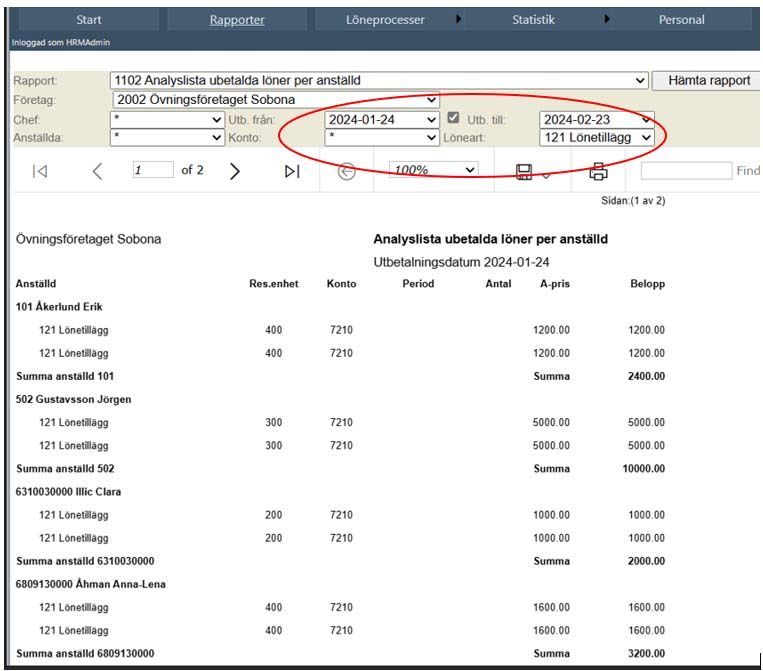Focus the Find text field
This screenshot has height=671, width=763.
686,171
